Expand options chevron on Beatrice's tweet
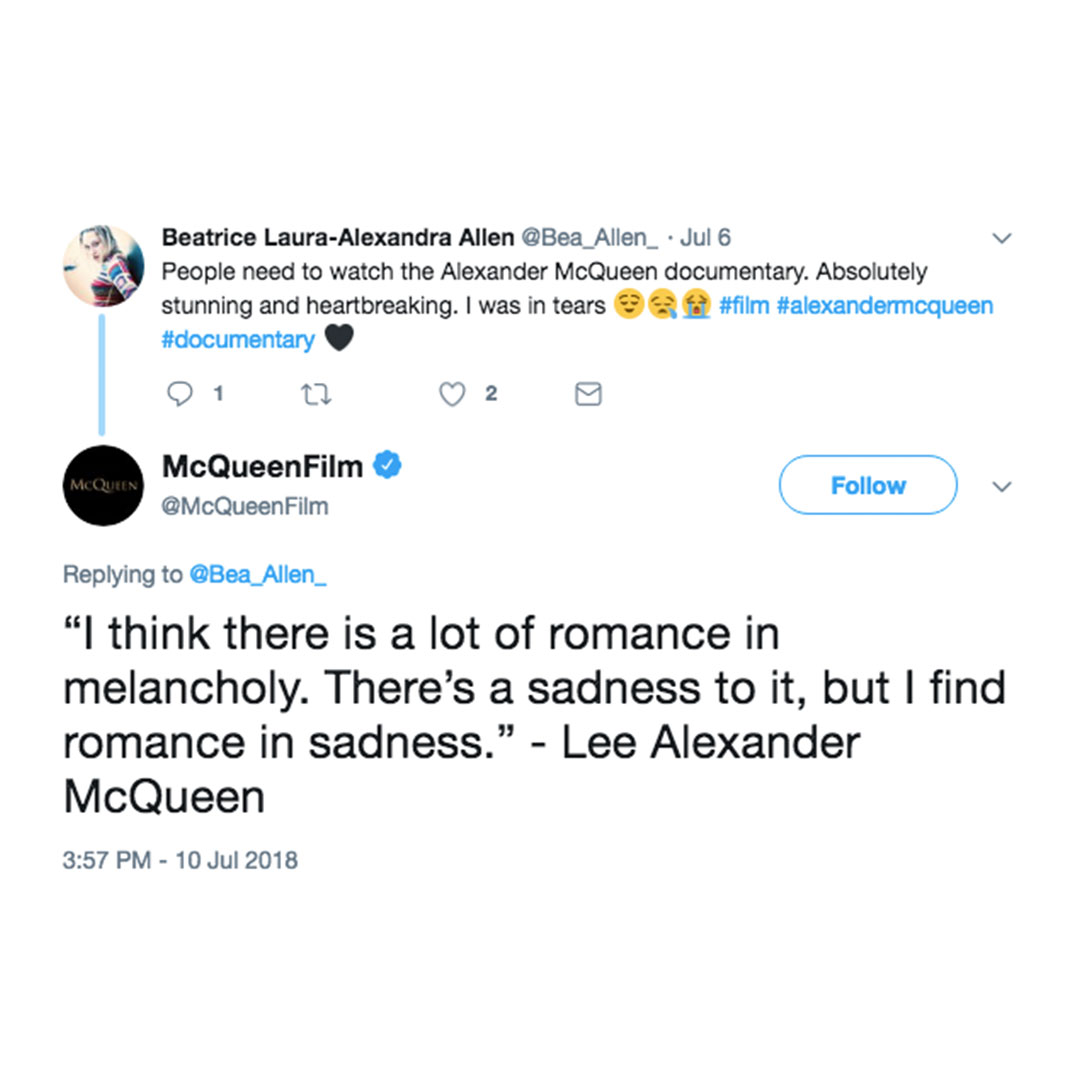Image resolution: width=1080 pixels, height=1080 pixels. [1001, 239]
